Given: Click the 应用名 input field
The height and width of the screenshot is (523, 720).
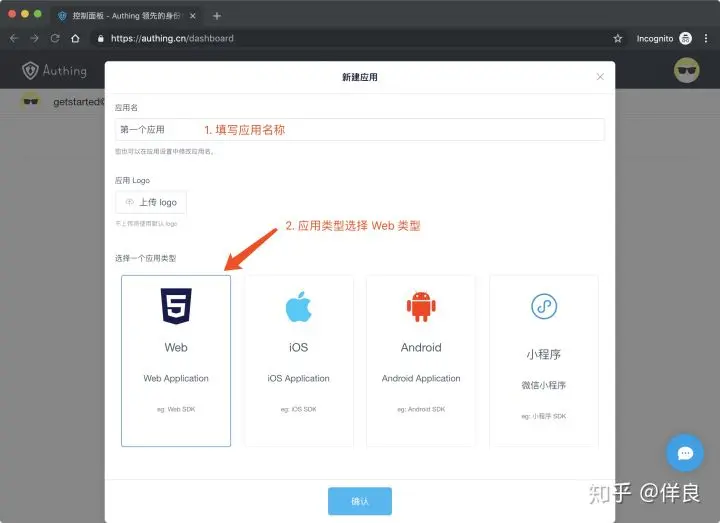Looking at the screenshot, I should (360, 129).
